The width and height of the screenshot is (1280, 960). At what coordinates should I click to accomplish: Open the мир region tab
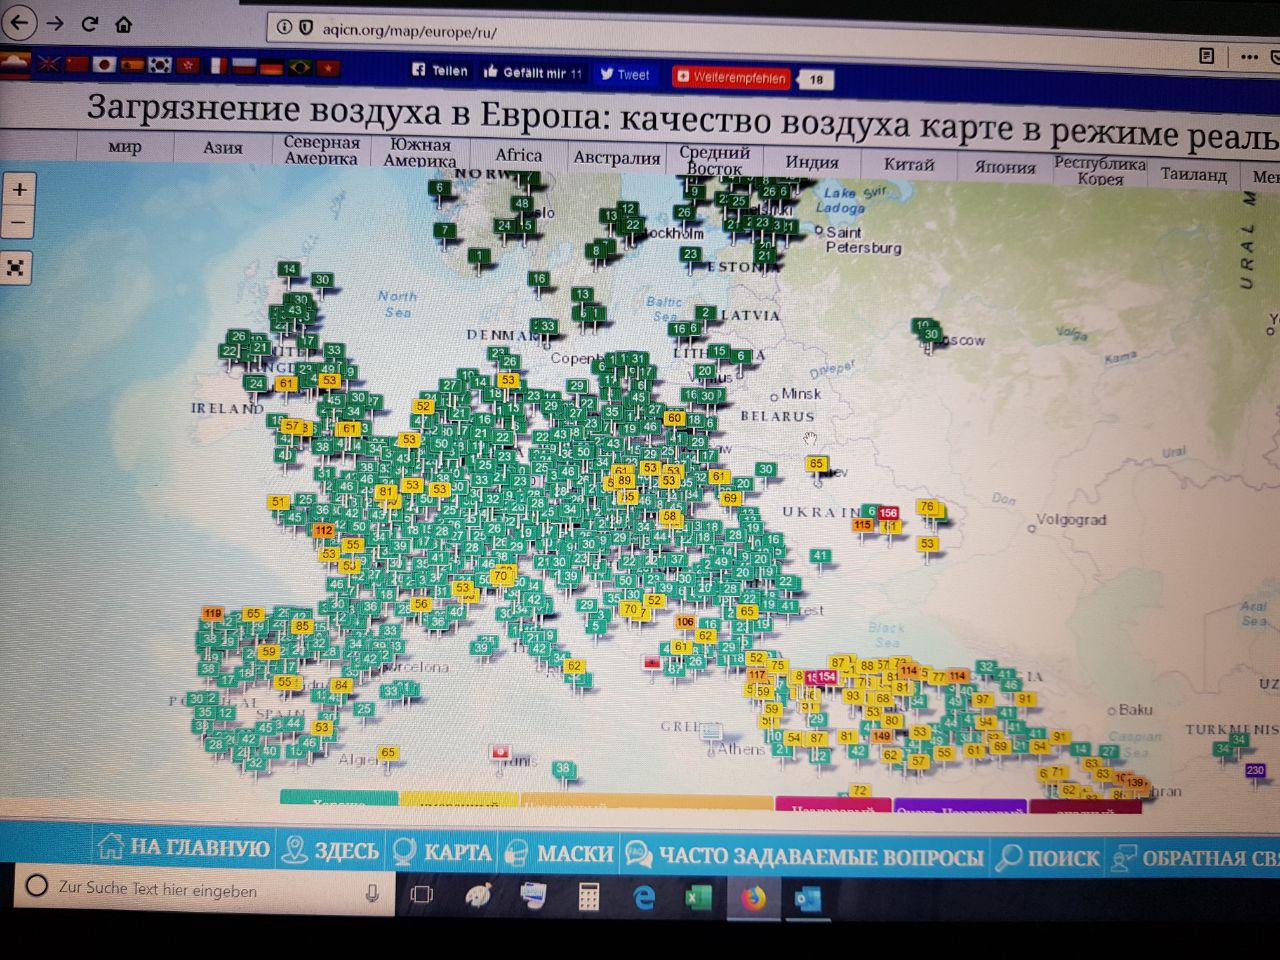pos(125,146)
